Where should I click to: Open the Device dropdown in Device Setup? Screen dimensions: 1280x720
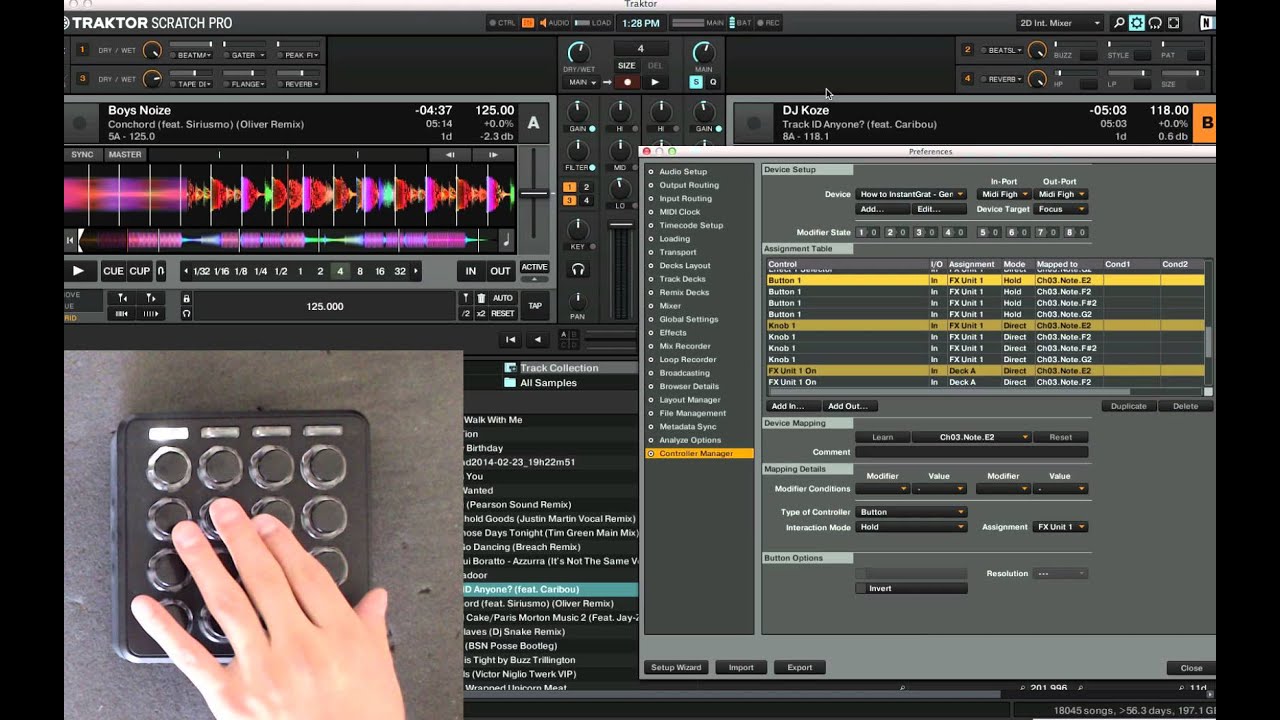coord(911,194)
